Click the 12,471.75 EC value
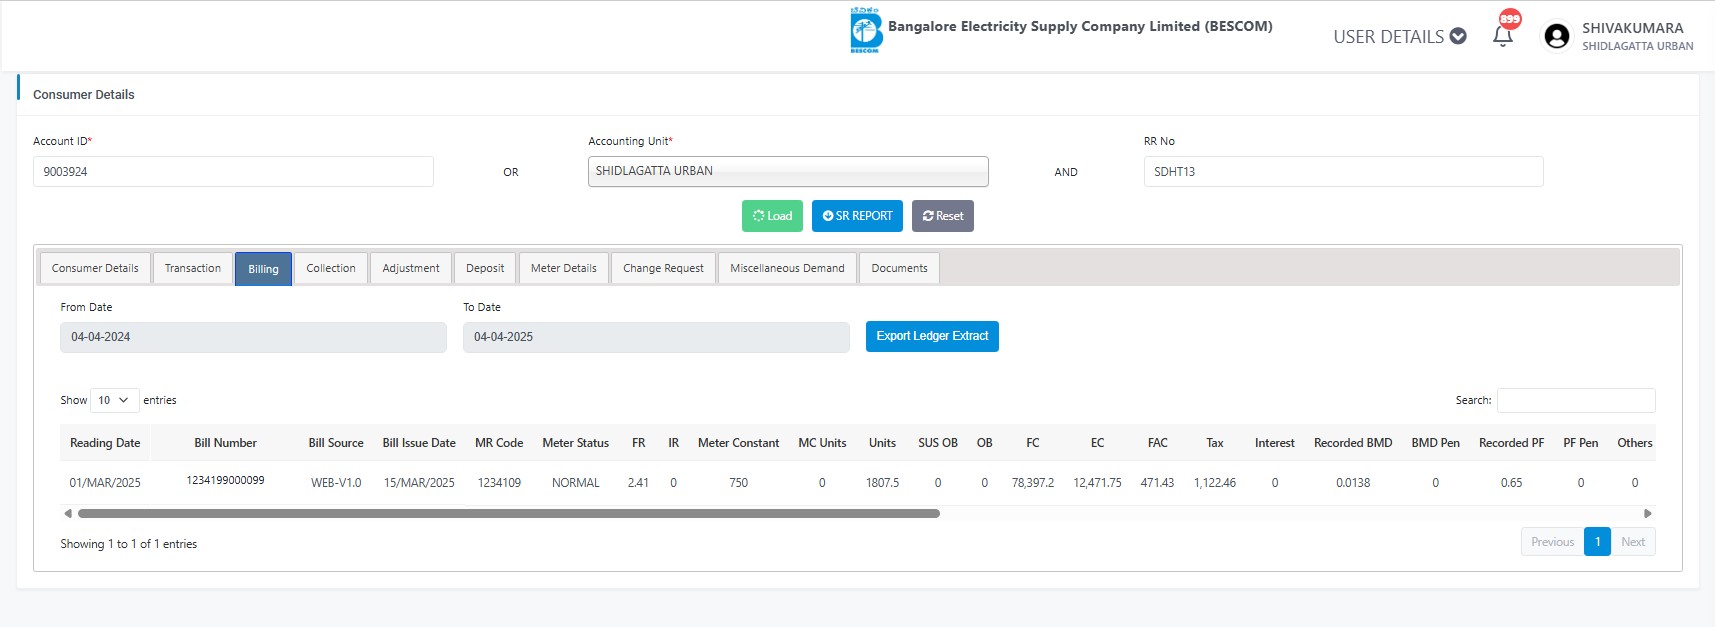Image resolution: width=1715 pixels, height=627 pixels. (x=1097, y=482)
